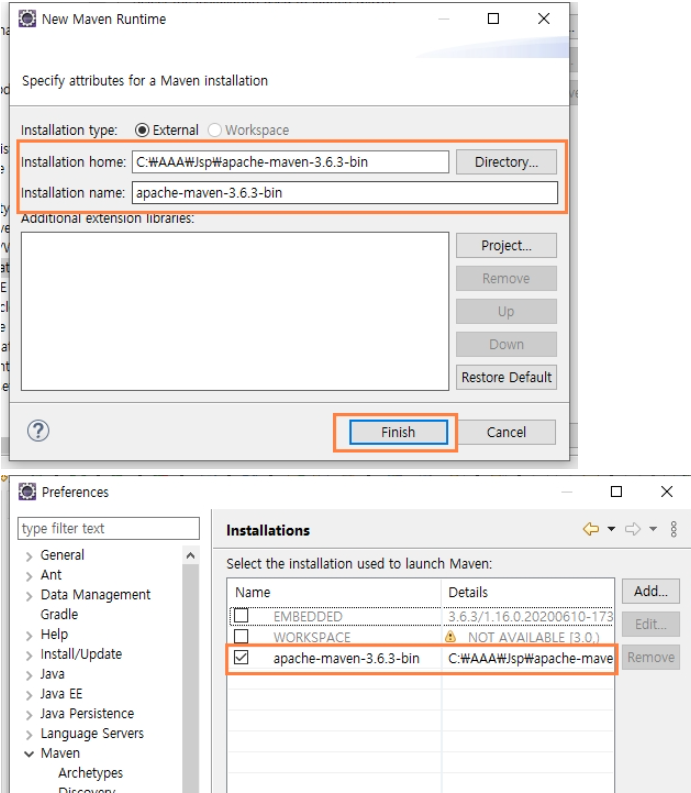Click the Installation name text field
Image resolution: width=691 pixels, height=793 pixels.
pyautogui.click(x=345, y=193)
